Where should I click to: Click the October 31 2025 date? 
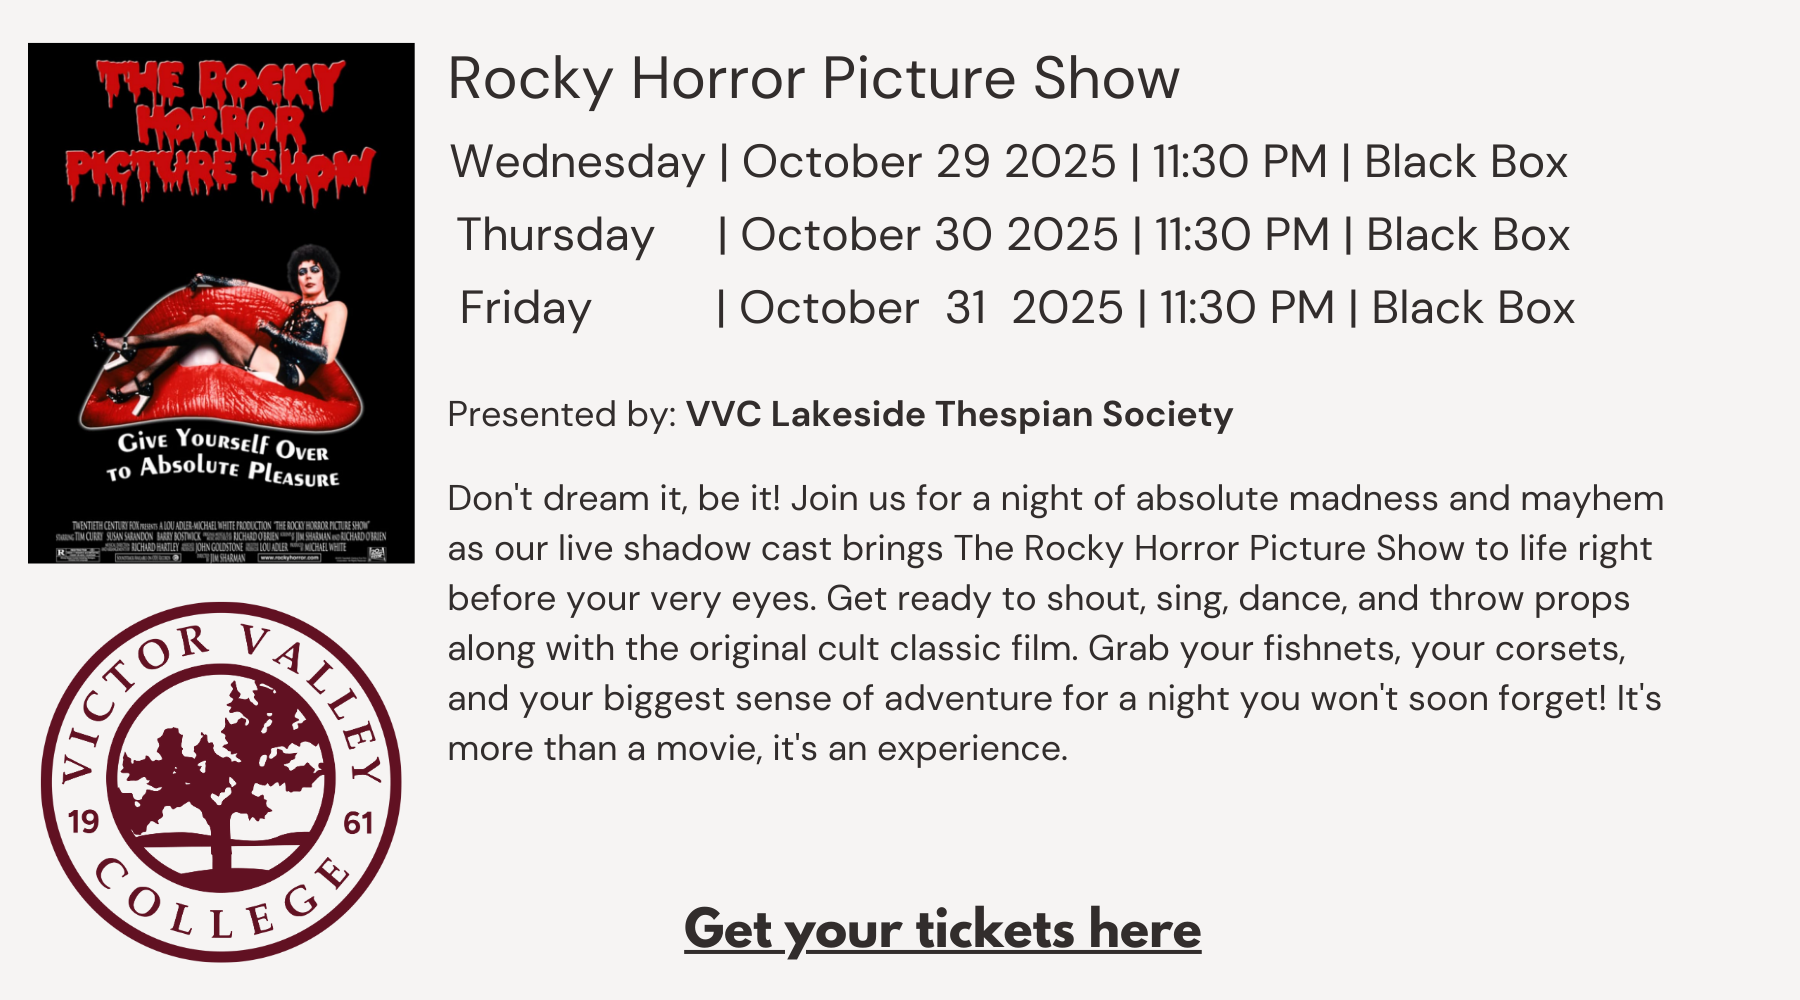[930, 308]
